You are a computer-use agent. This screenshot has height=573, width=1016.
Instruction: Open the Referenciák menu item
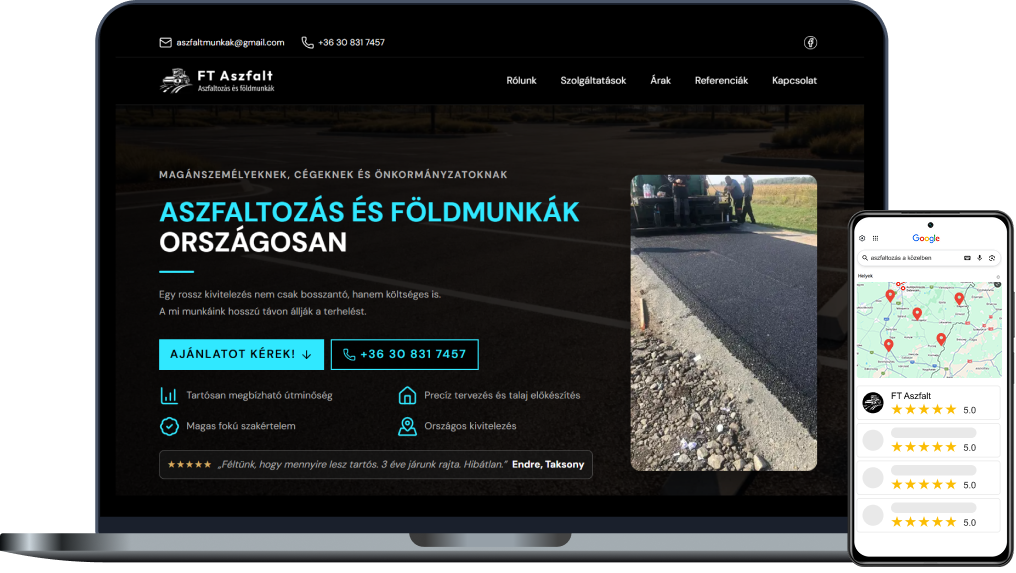tap(721, 80)
